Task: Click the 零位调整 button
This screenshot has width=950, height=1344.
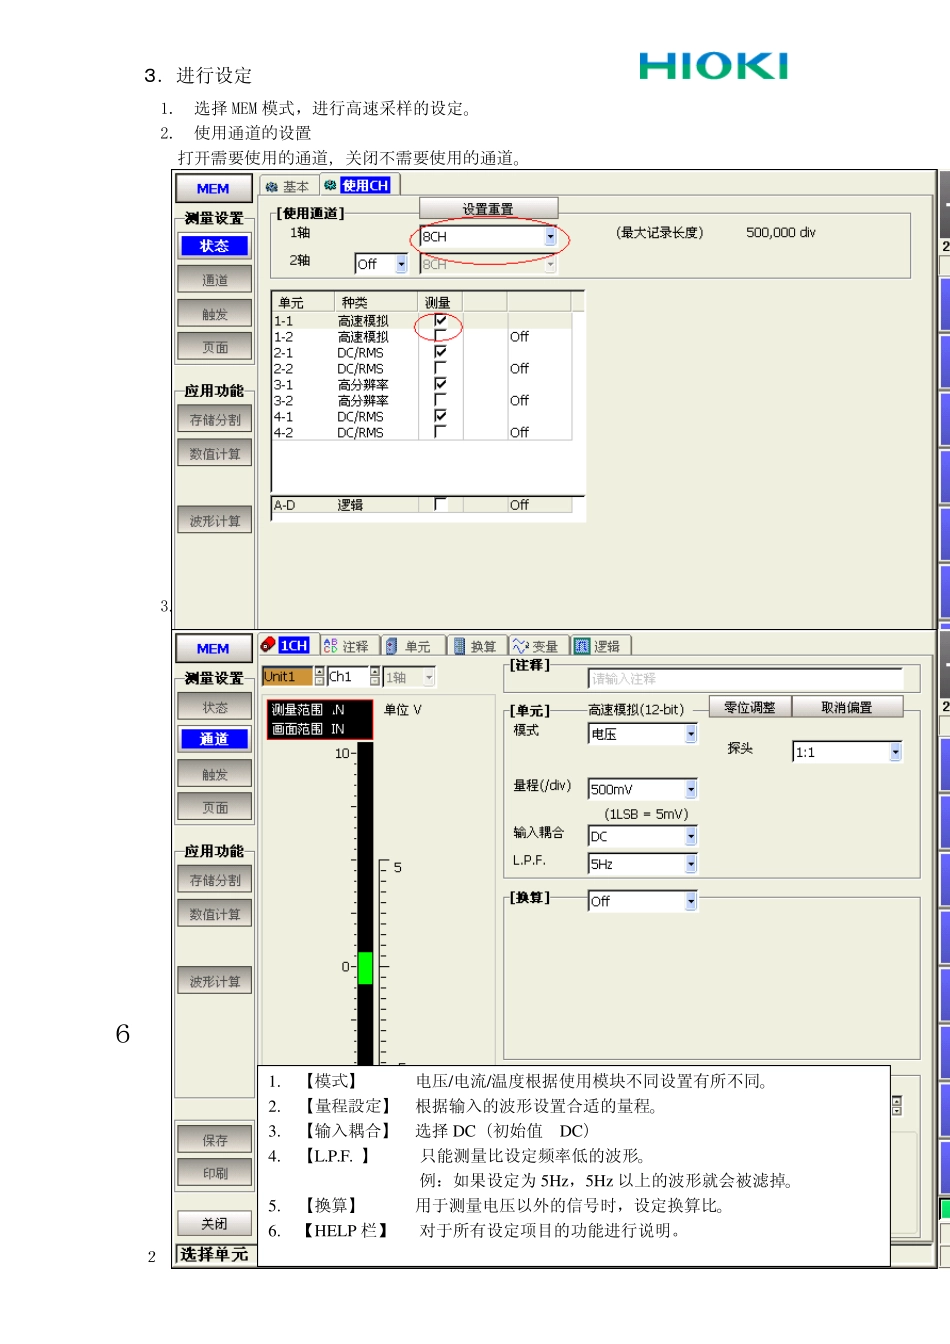Action: click(750, 707)
